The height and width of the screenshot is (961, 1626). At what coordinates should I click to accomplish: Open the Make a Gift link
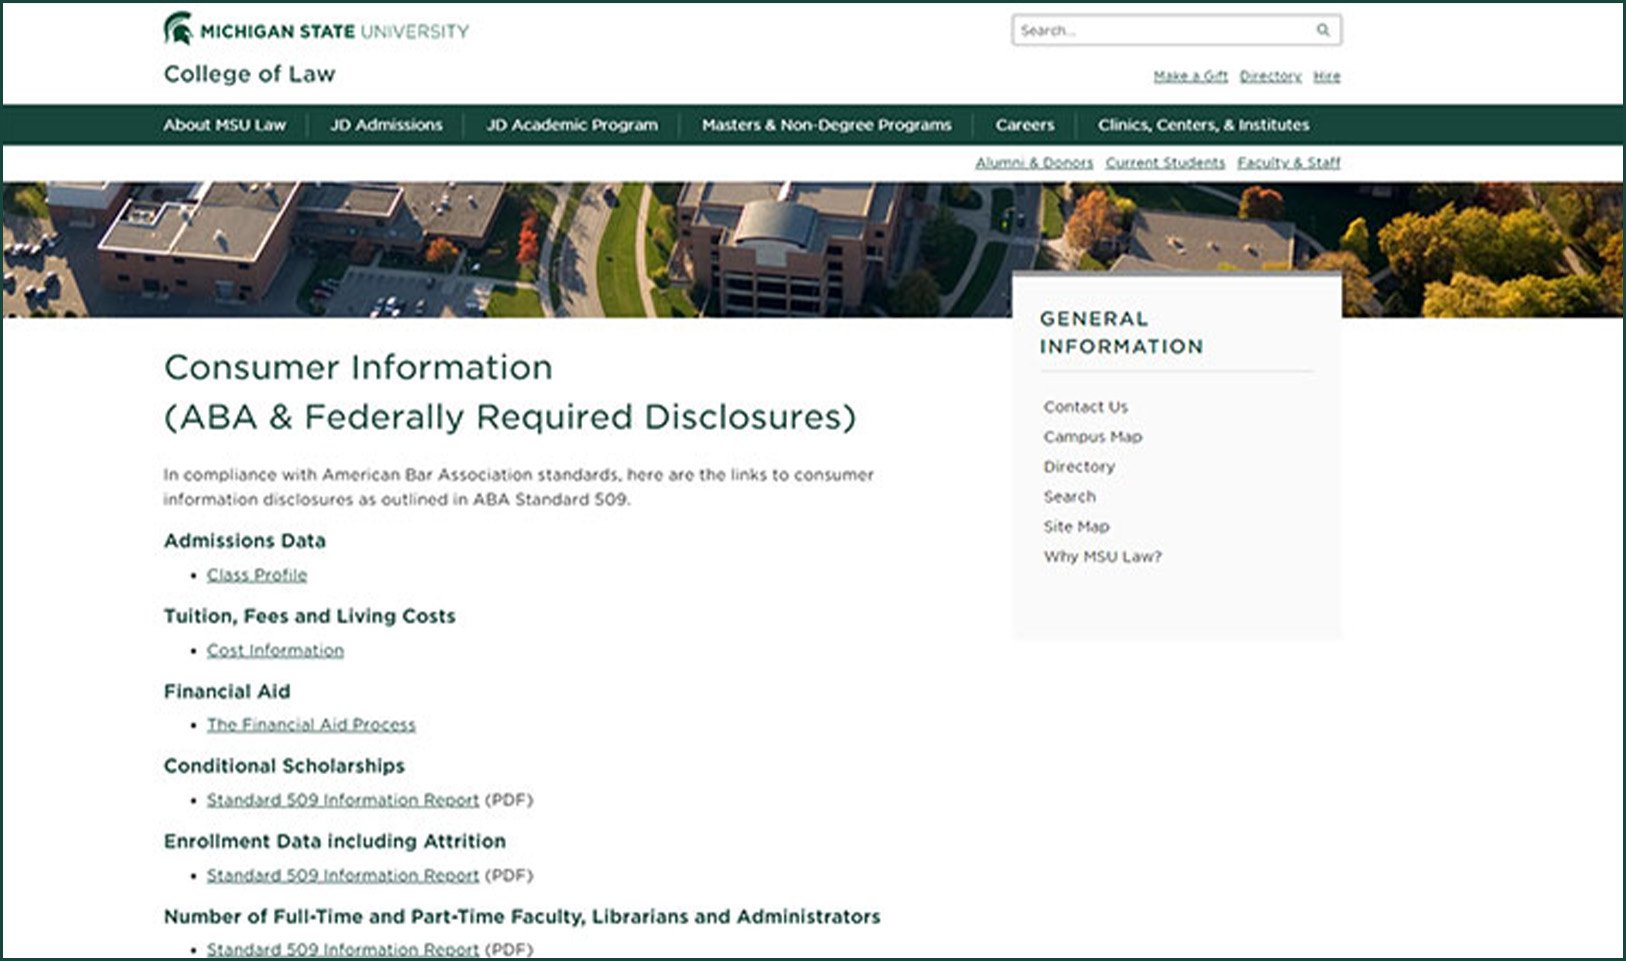pos(1190,76)
